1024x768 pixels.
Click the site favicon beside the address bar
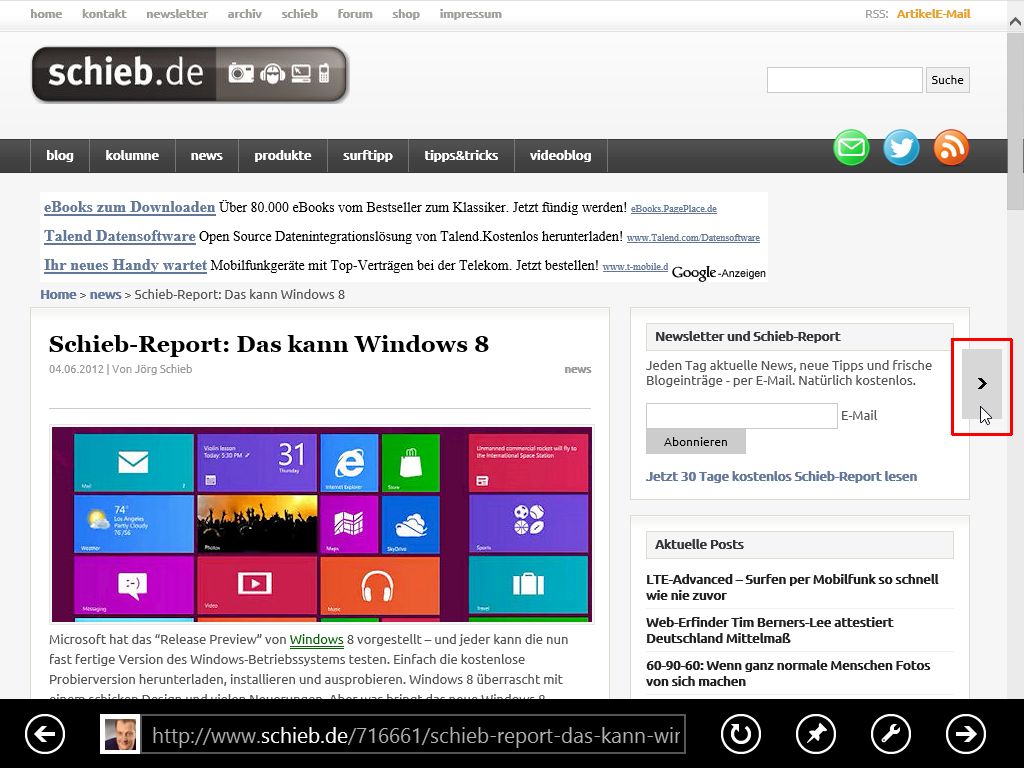tap(120, 734)
